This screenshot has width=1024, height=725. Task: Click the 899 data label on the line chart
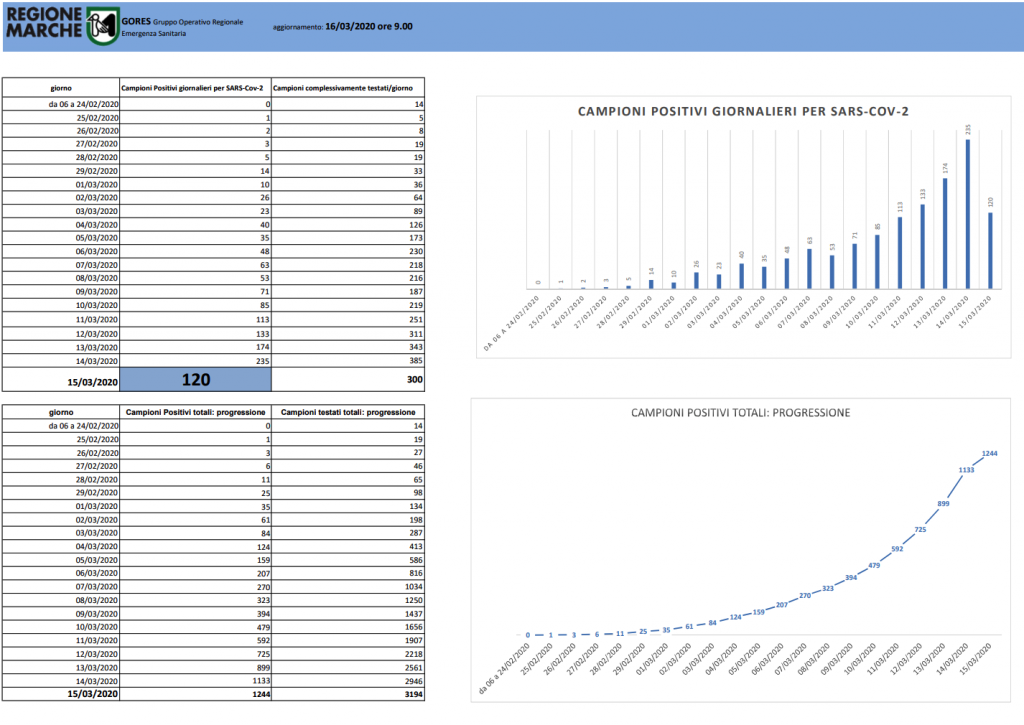coord(943,504)
